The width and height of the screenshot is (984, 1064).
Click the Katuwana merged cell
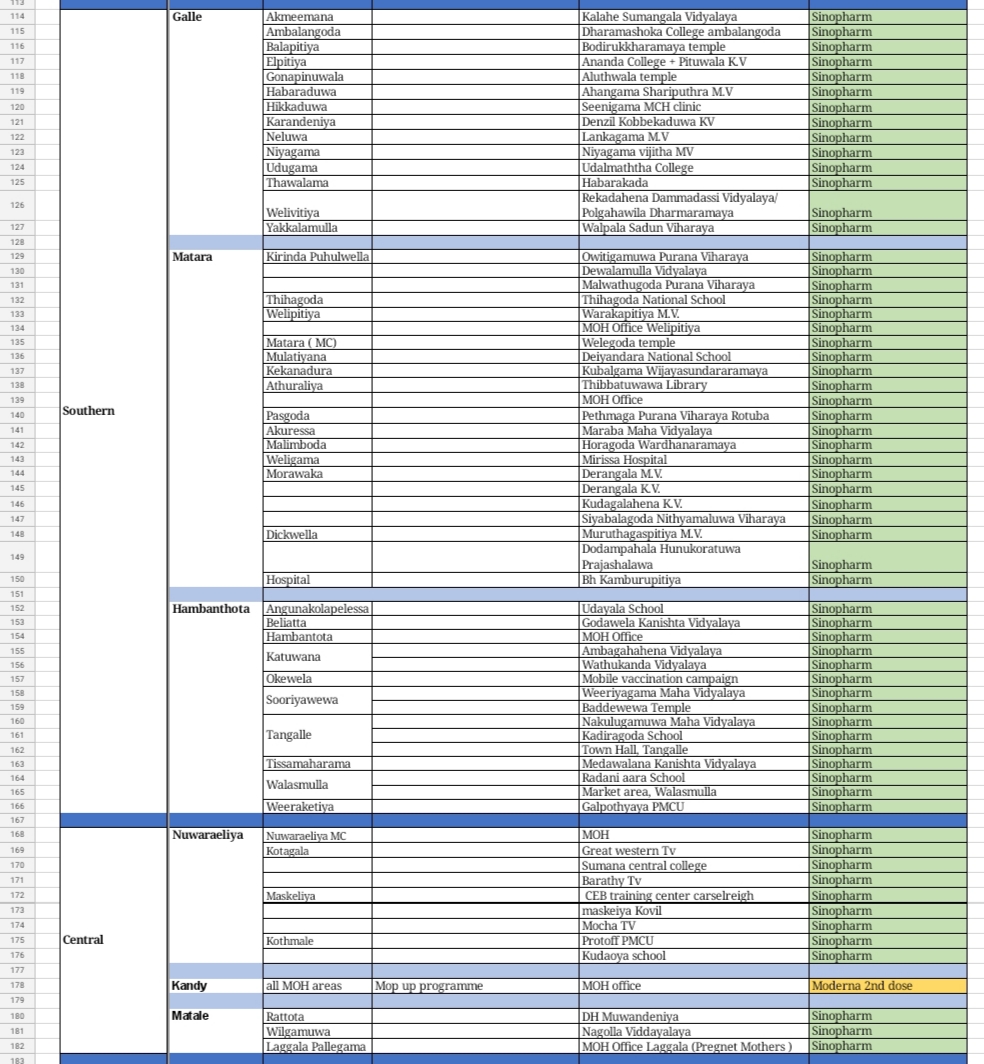click(x=317, y=658)
